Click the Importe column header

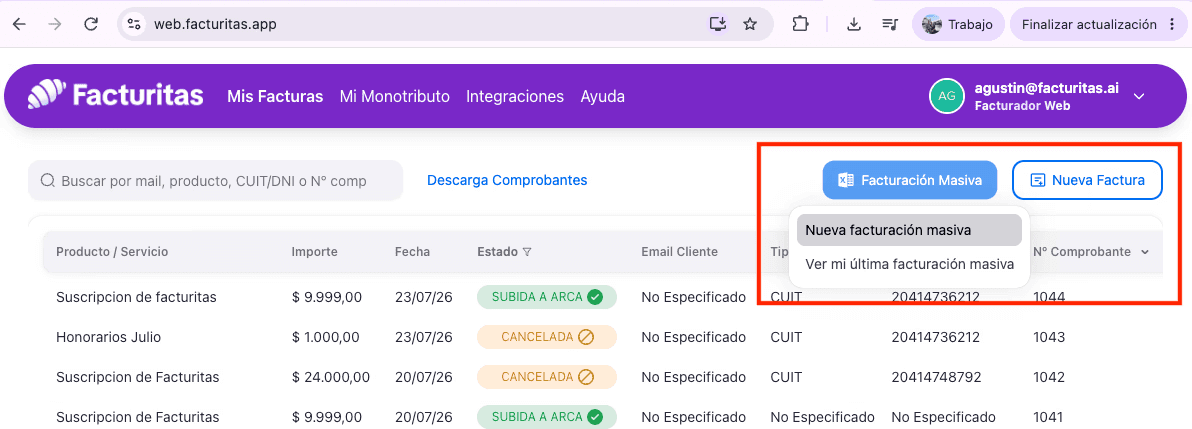[314, 252]
